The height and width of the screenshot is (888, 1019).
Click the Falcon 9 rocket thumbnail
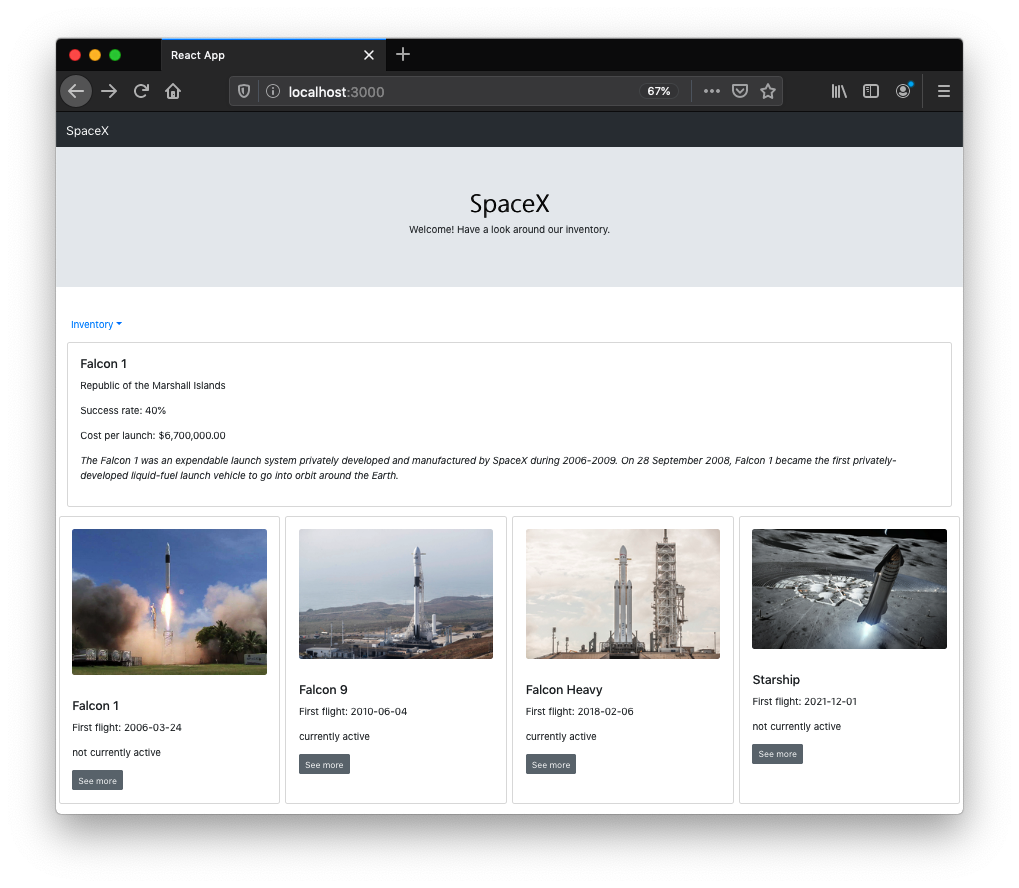(x=395, y=593)
